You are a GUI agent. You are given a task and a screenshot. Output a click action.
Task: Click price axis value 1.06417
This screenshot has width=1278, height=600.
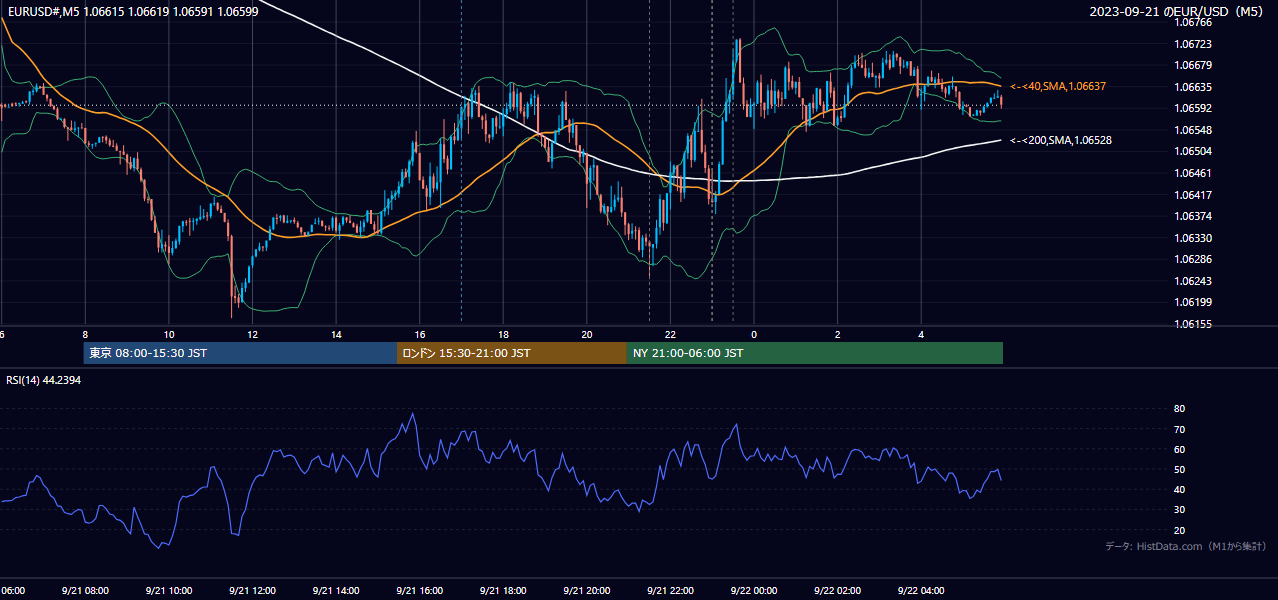[1192, 195]
